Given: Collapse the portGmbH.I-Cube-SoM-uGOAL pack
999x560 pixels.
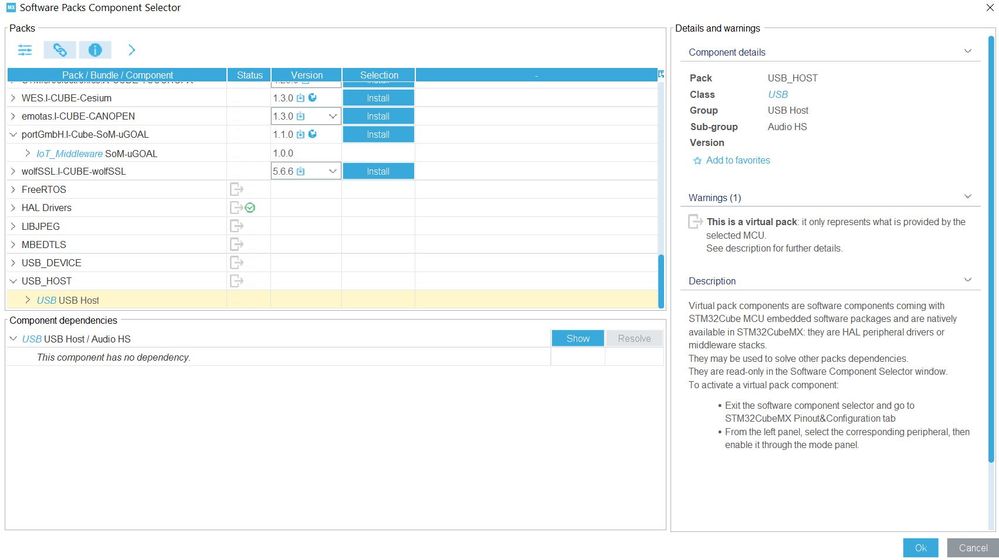Looking at the screenshot, I should [x=13, y=134].
